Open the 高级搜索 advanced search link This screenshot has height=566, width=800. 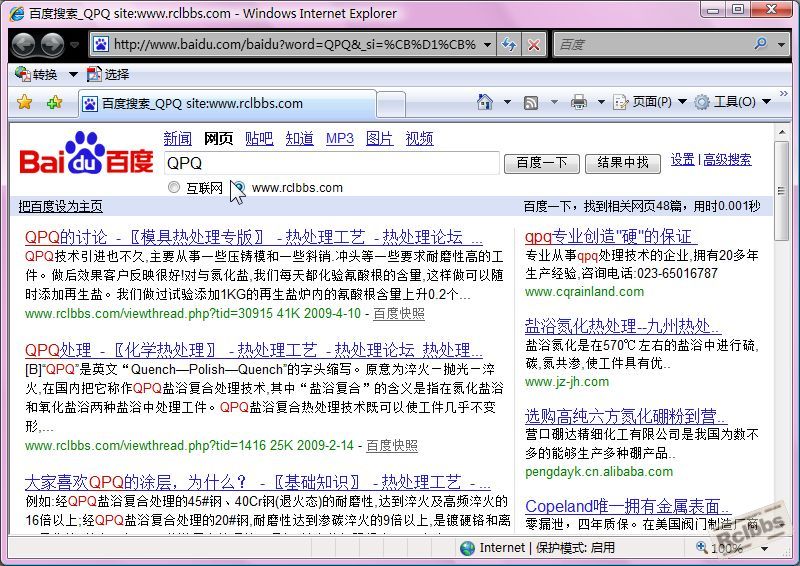click(728, 160)
